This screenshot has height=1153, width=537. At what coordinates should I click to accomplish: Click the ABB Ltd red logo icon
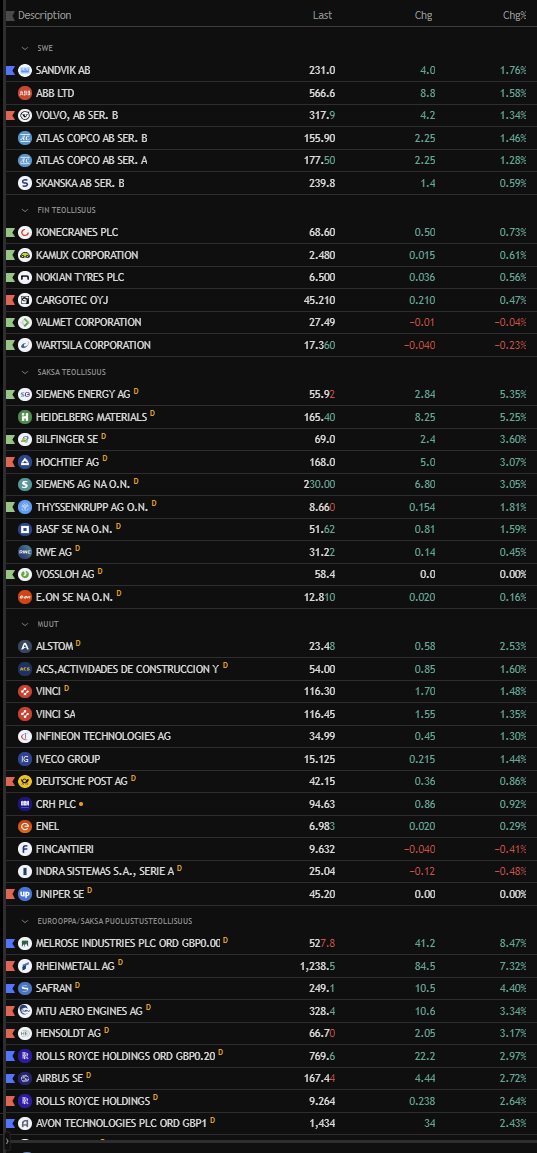click(x=24, y=93)
